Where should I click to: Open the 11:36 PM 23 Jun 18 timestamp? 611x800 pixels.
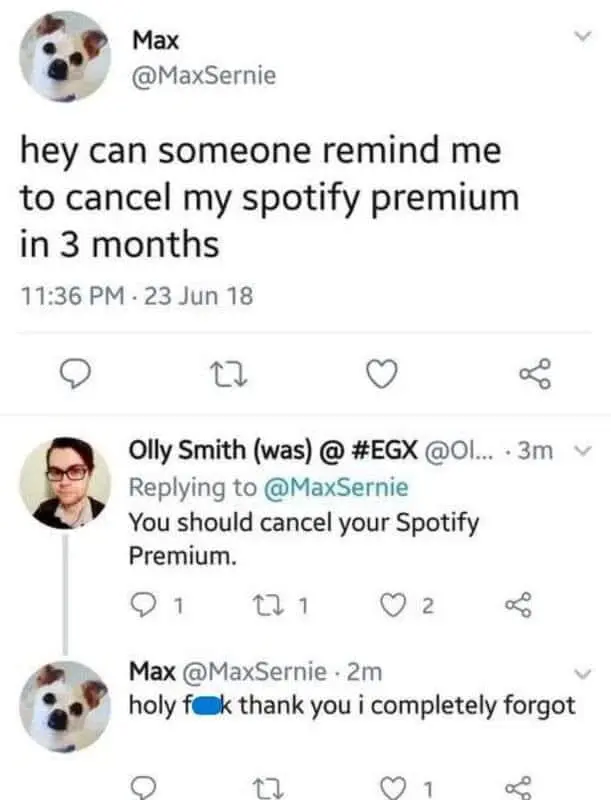pos(136,295)
